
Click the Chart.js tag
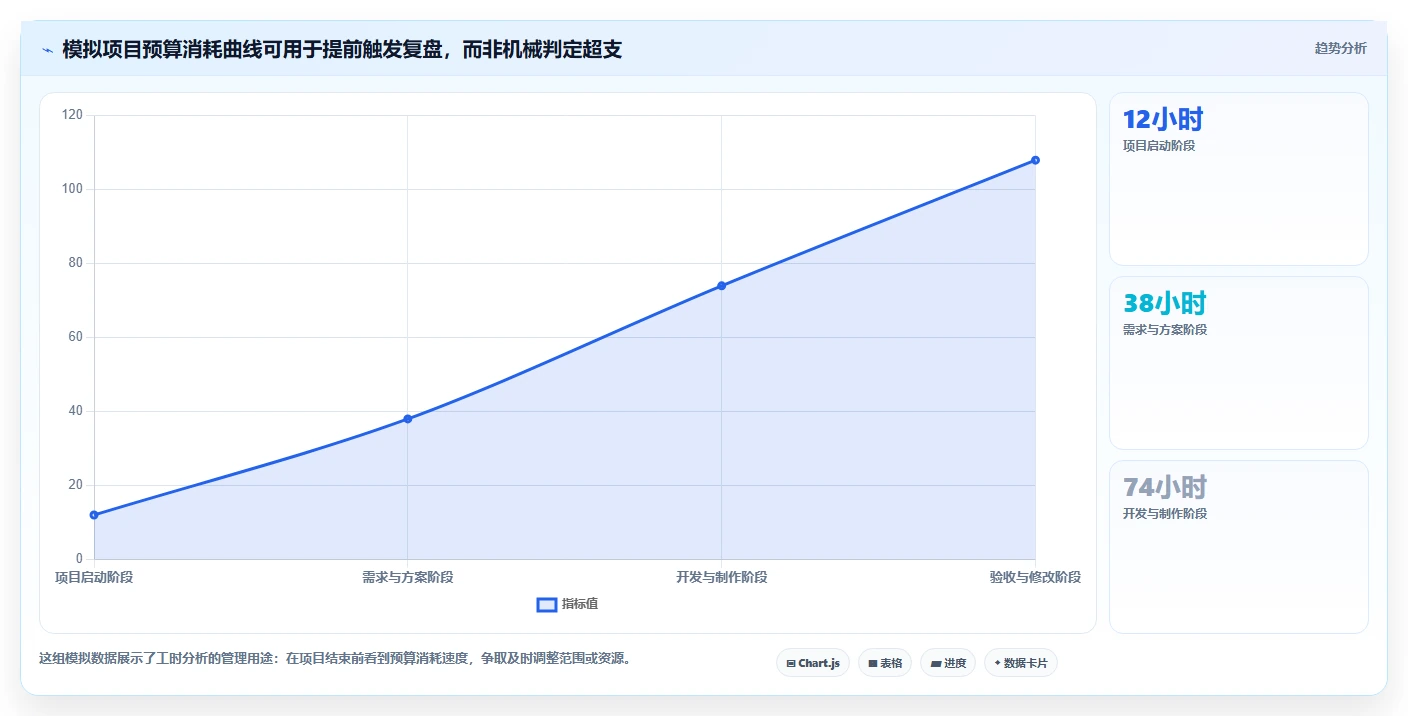pos(813,663)
